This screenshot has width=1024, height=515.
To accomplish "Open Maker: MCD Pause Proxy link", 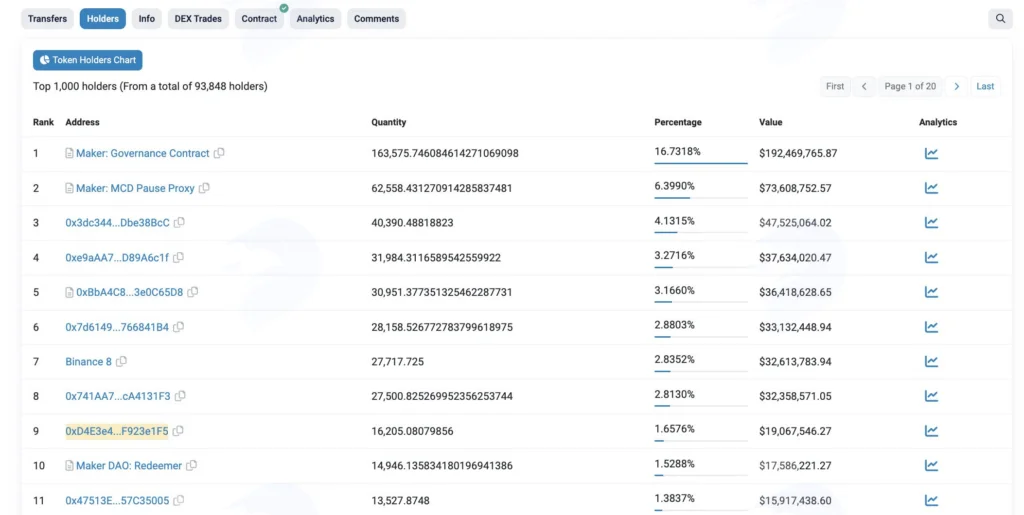I will [x=135, y=188].
